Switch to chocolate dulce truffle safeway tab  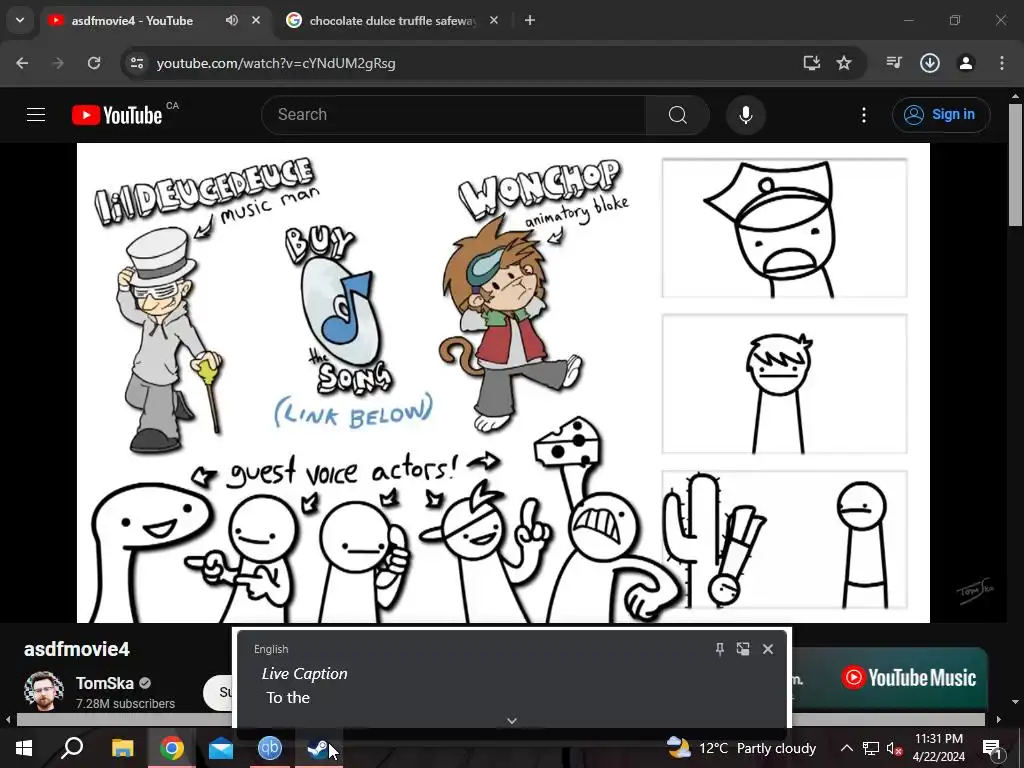[392, 21]
